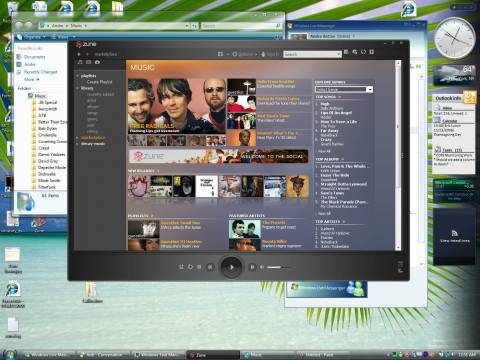Viewport: 480px width, 360px height.
Task: Open Organize menu in Explorer window
Action: coord(32,37)
